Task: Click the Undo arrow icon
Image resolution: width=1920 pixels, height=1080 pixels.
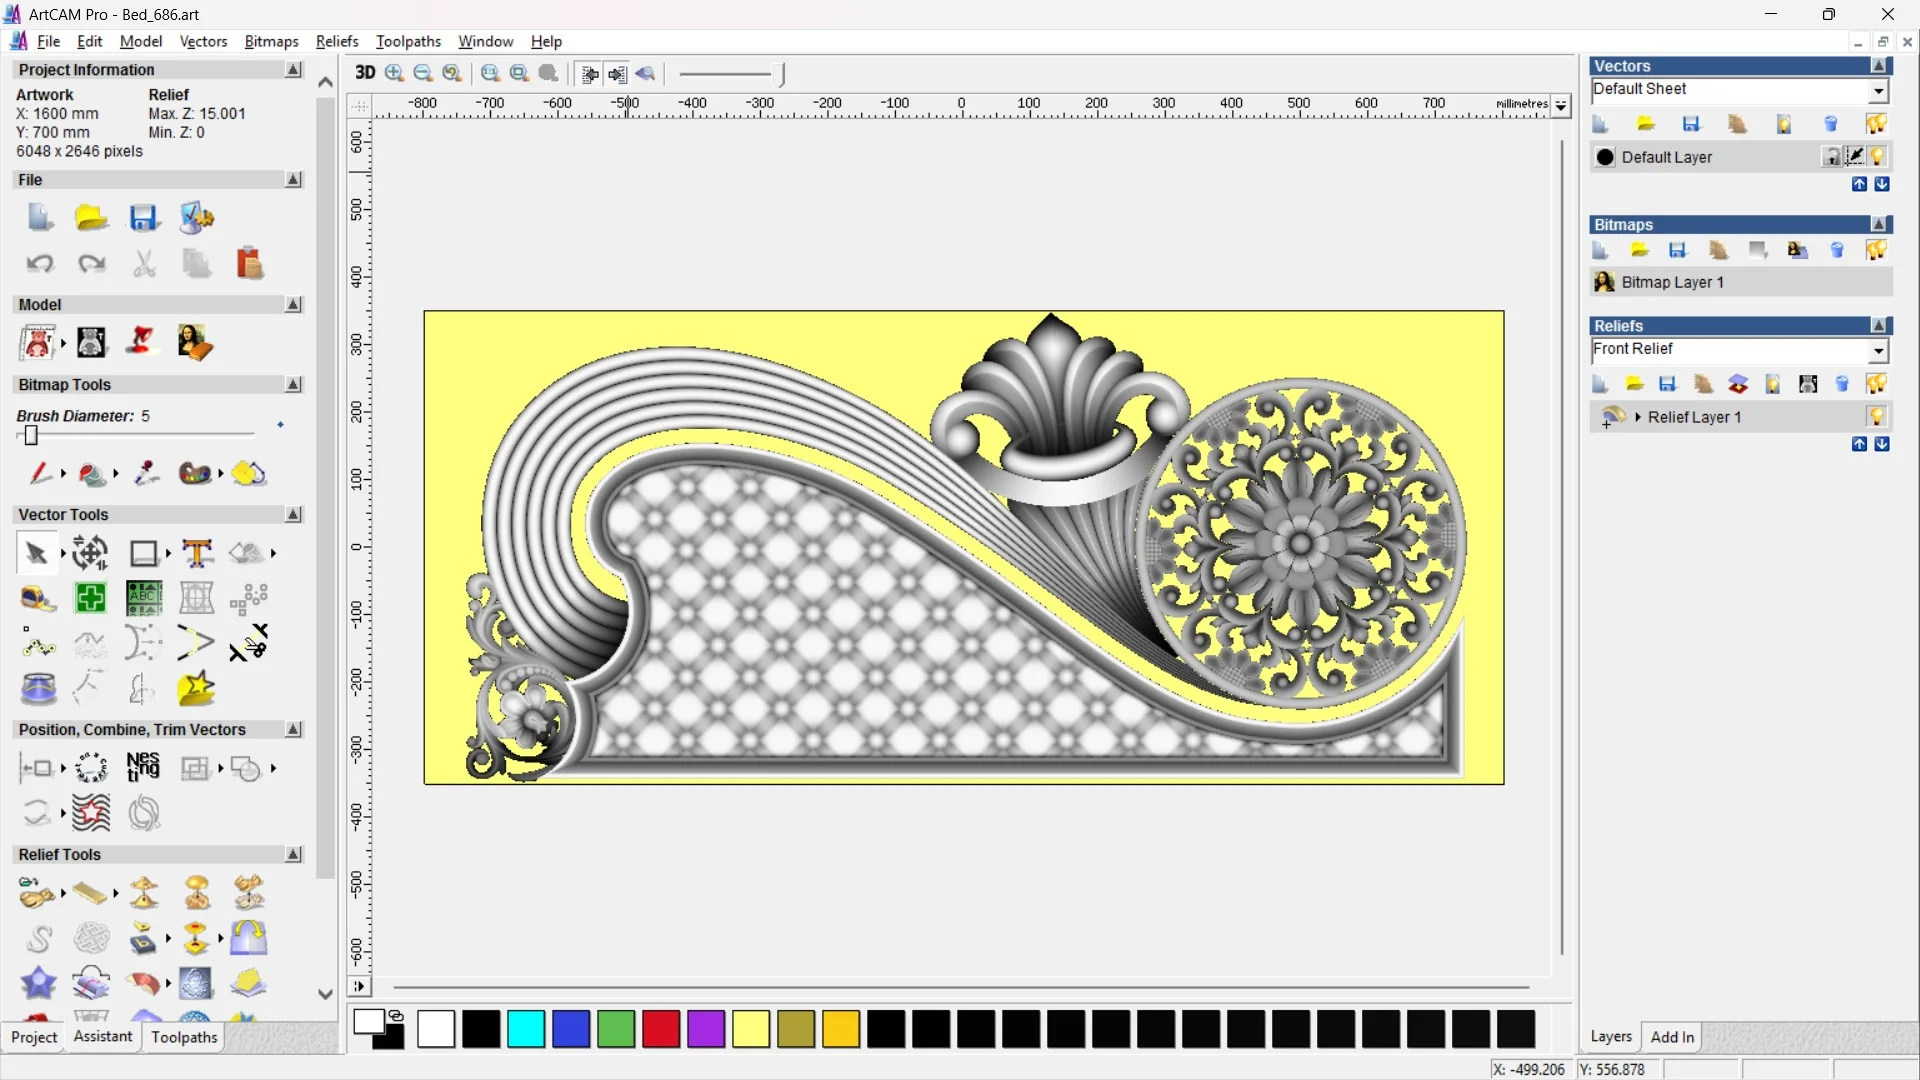Action: click(39, 263)
